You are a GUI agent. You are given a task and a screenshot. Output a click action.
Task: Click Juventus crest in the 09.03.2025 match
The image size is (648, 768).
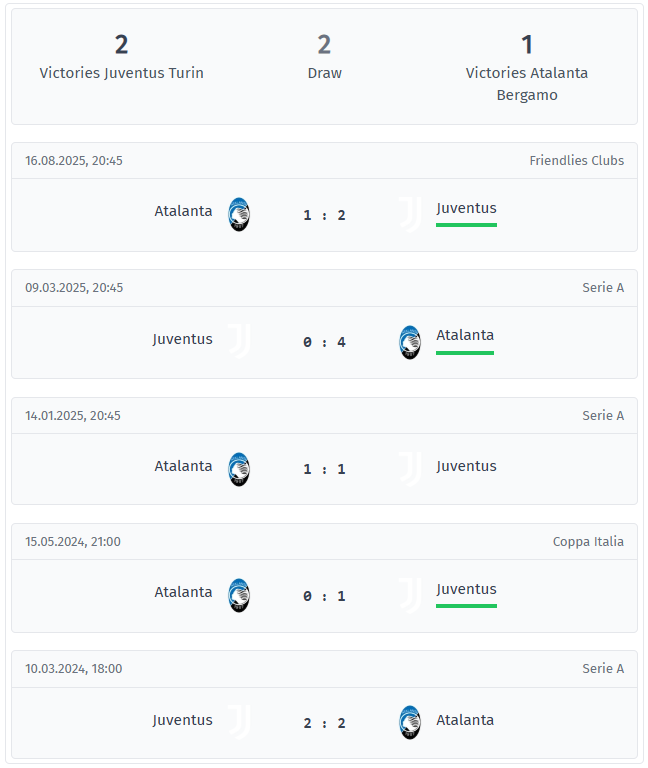(238, 341)
